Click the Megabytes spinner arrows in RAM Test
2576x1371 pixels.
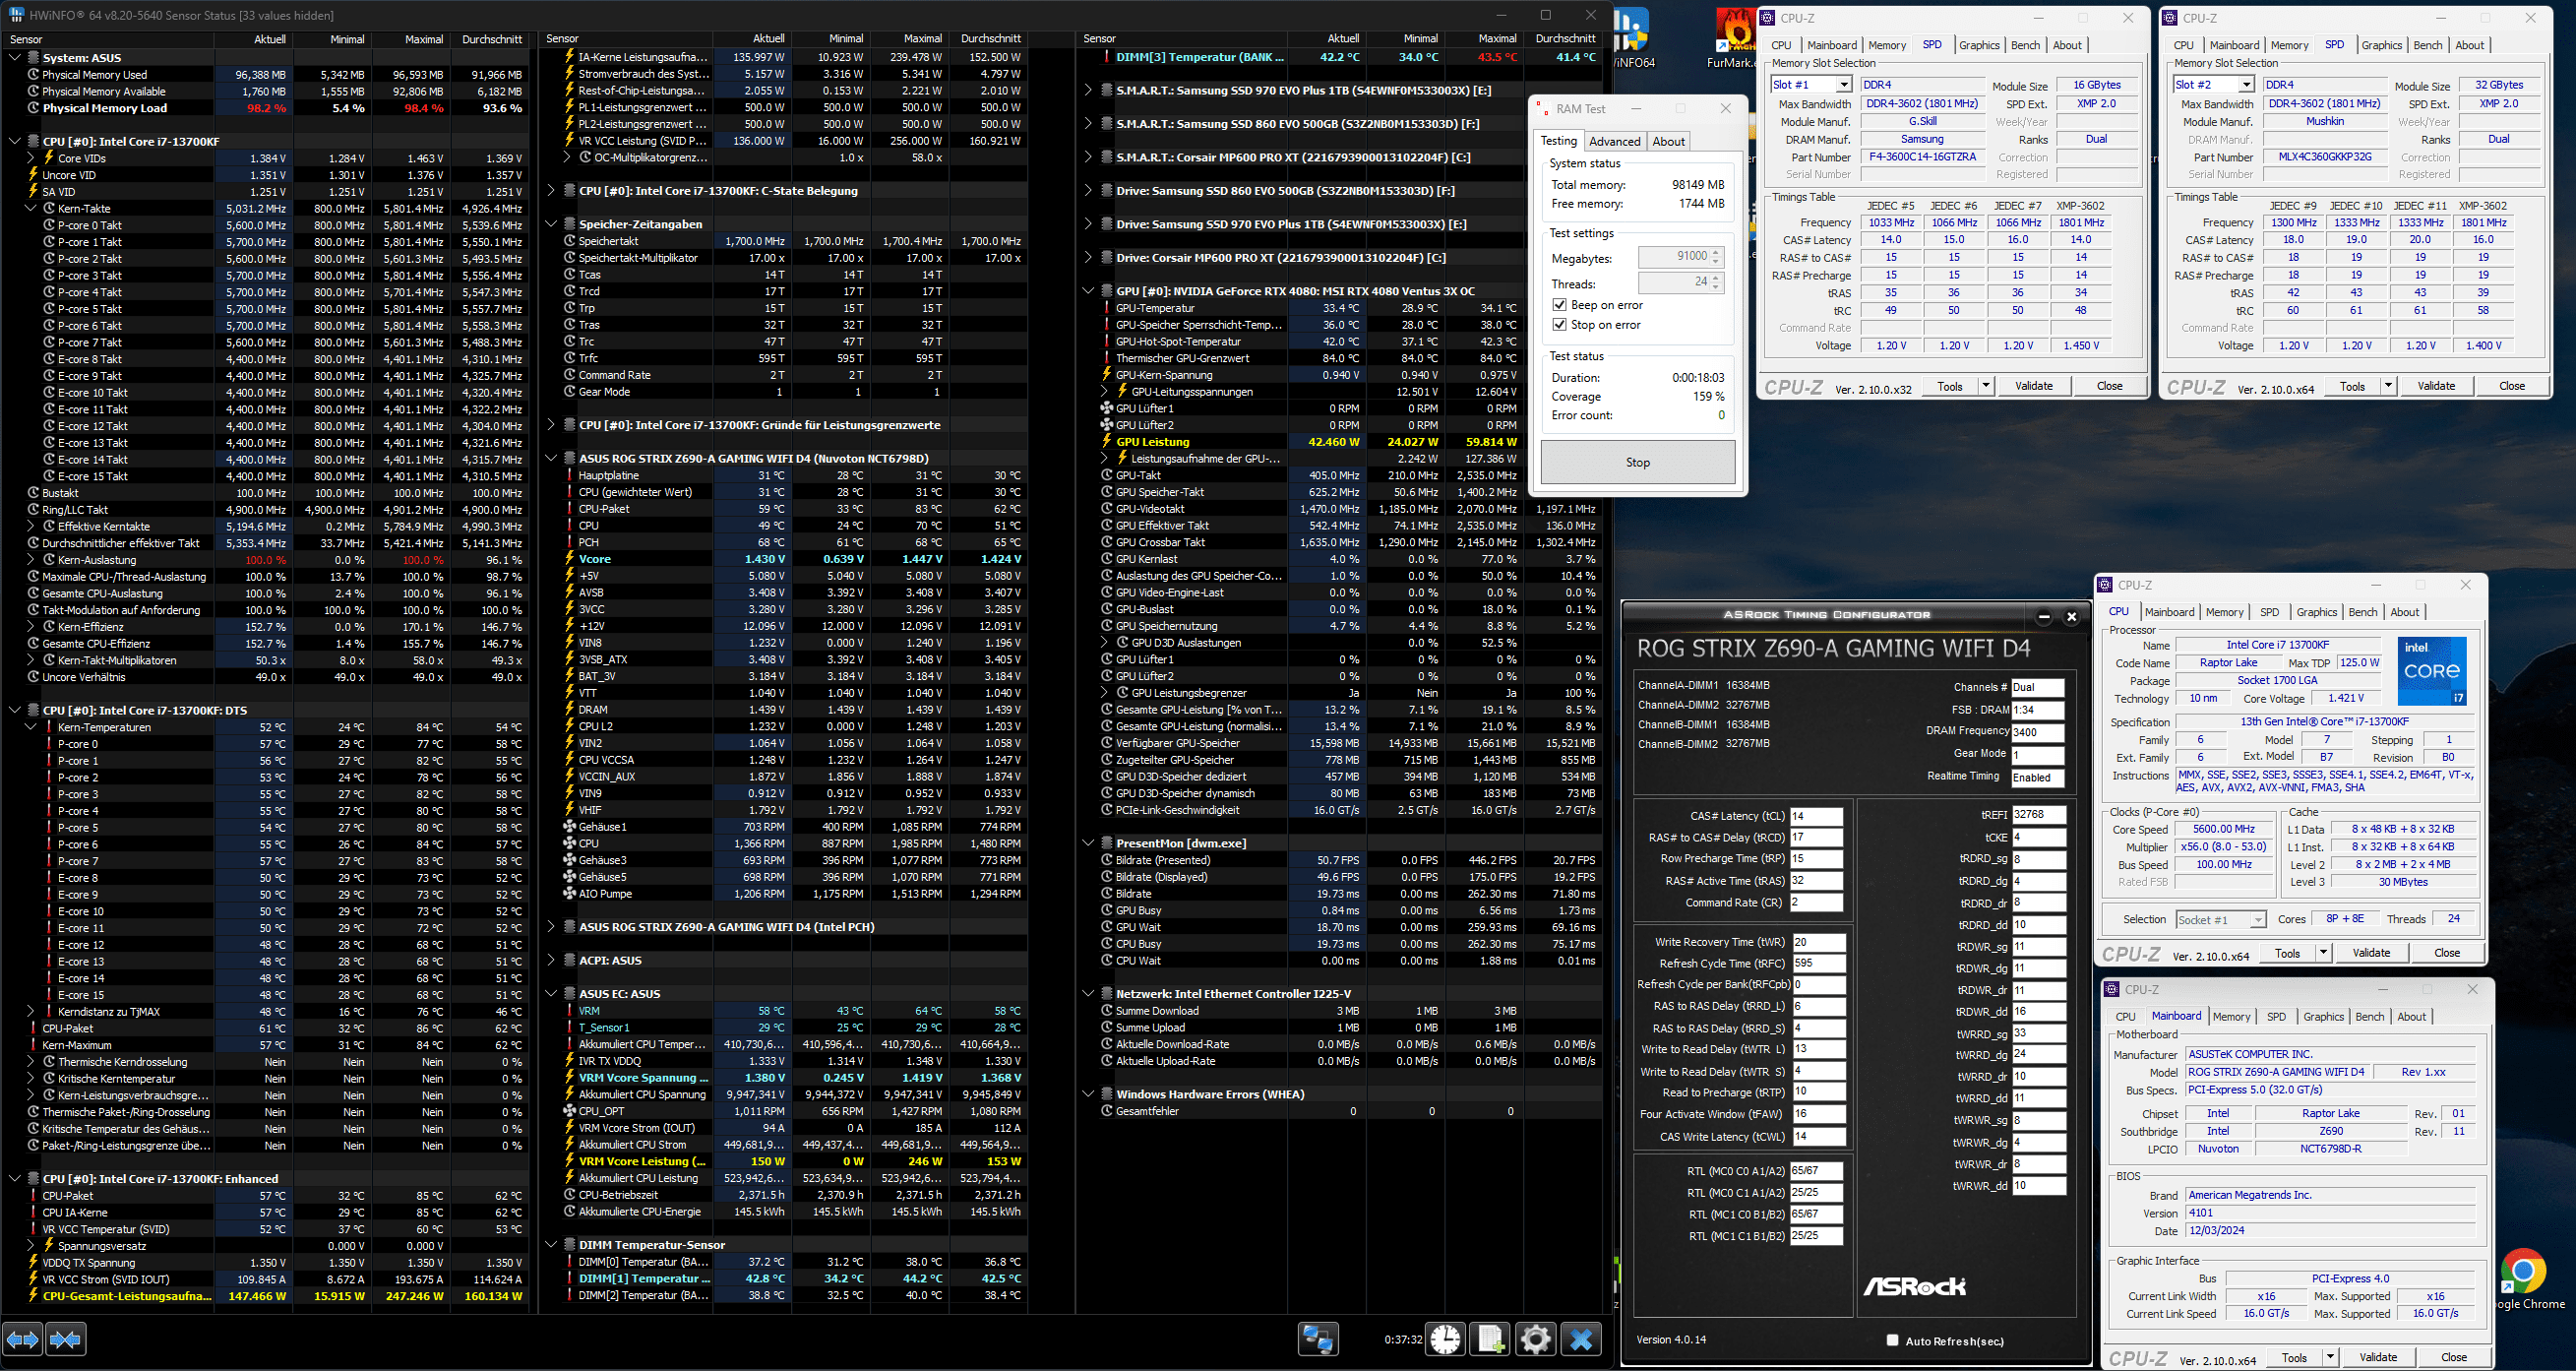(x=1715, y=257)
